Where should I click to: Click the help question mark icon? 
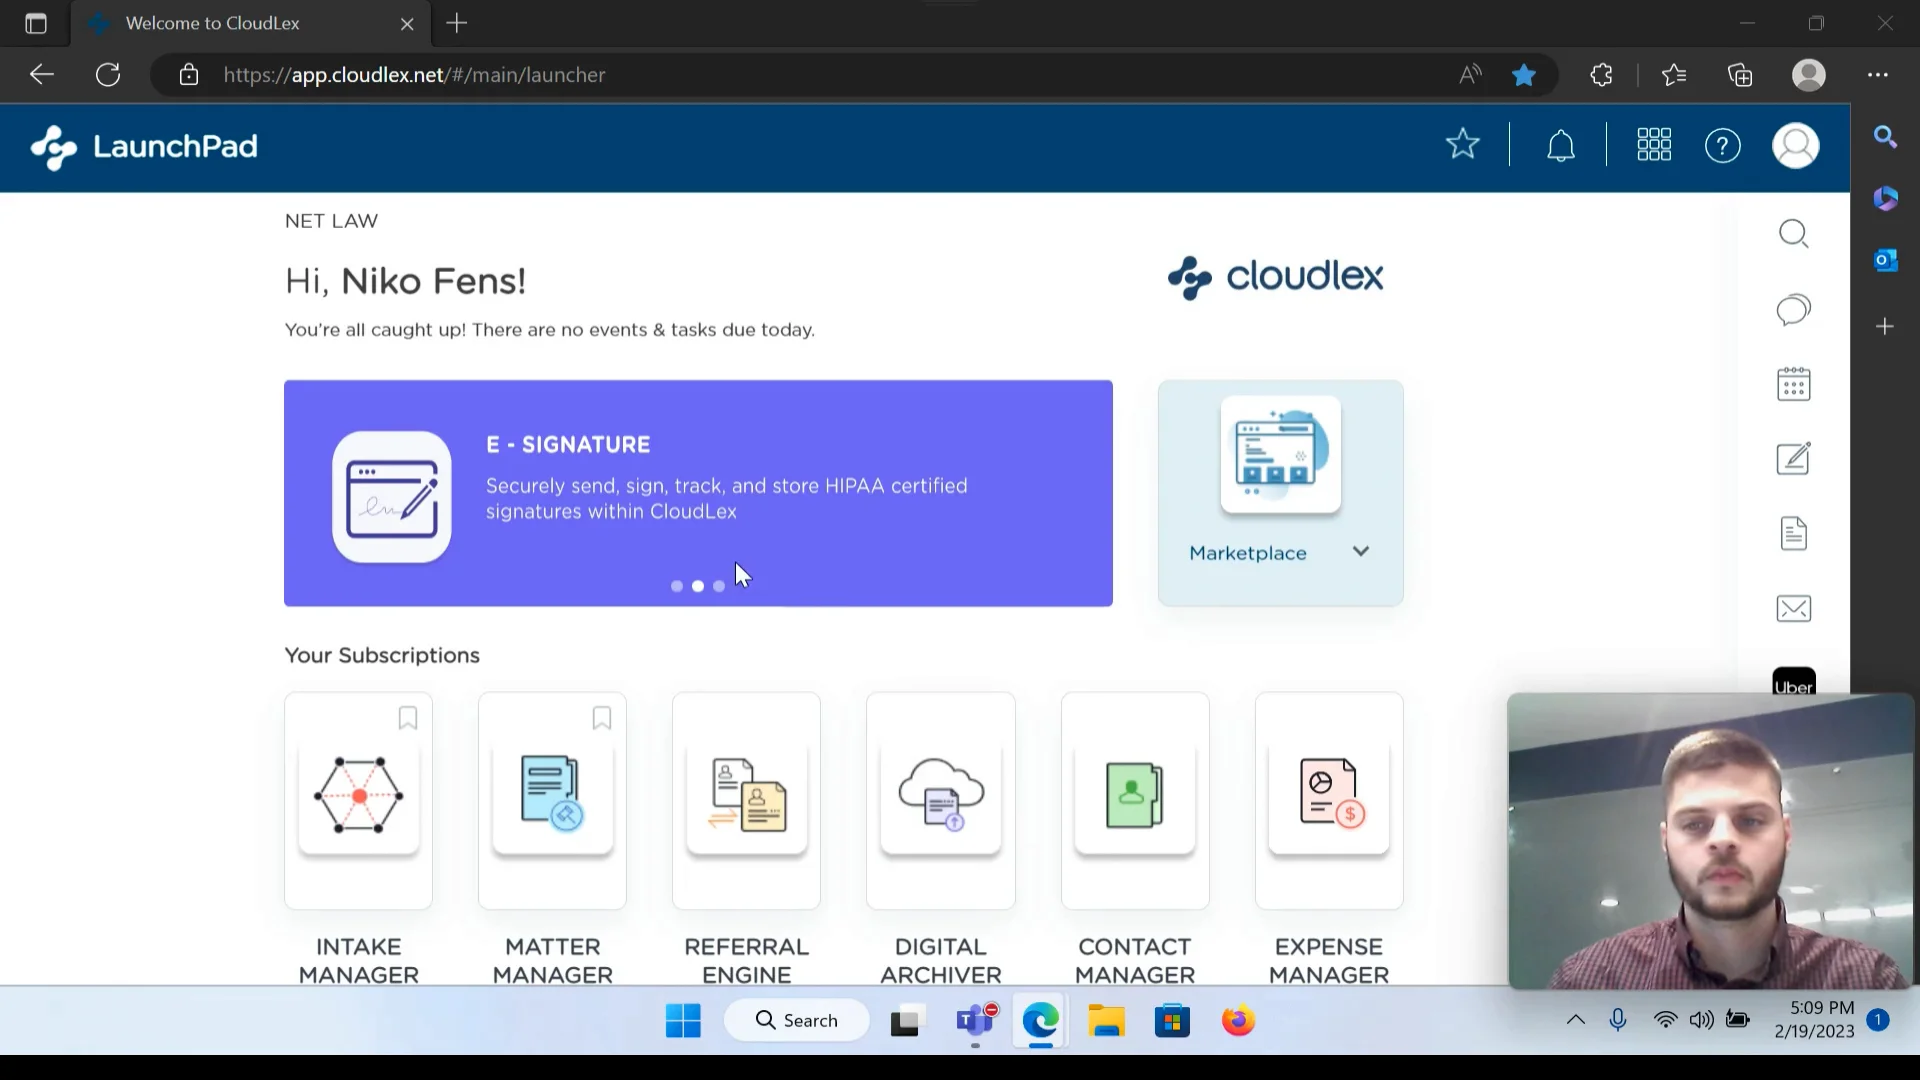[1722, 146]
